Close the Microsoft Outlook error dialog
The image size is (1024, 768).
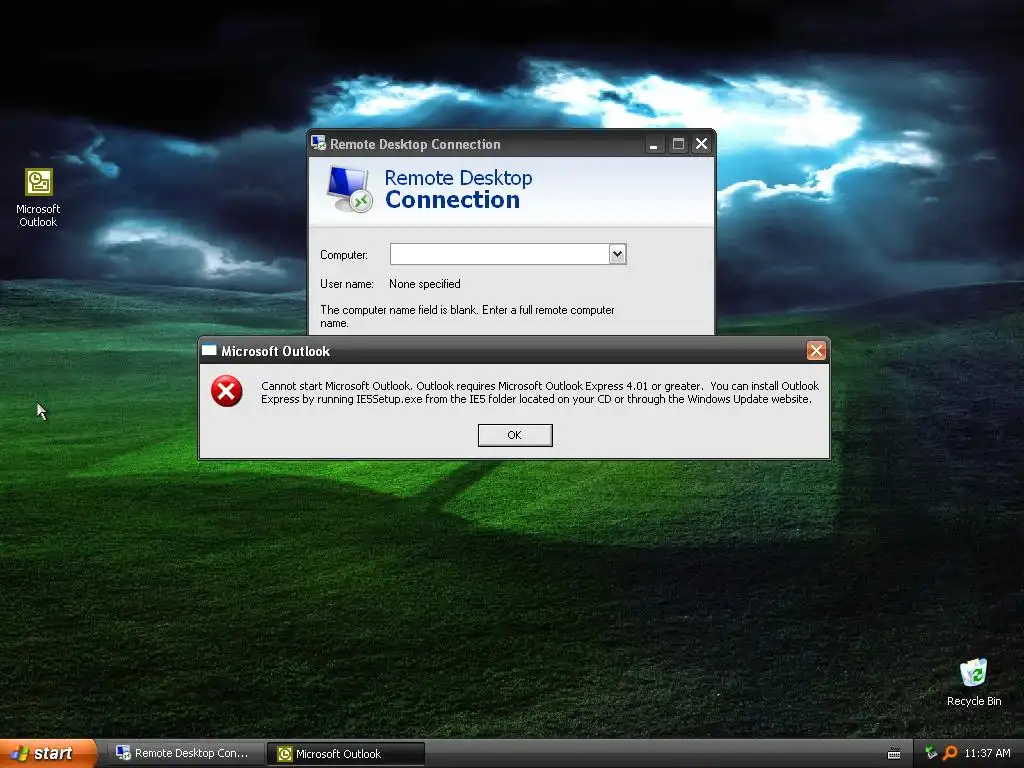point(816,351)
